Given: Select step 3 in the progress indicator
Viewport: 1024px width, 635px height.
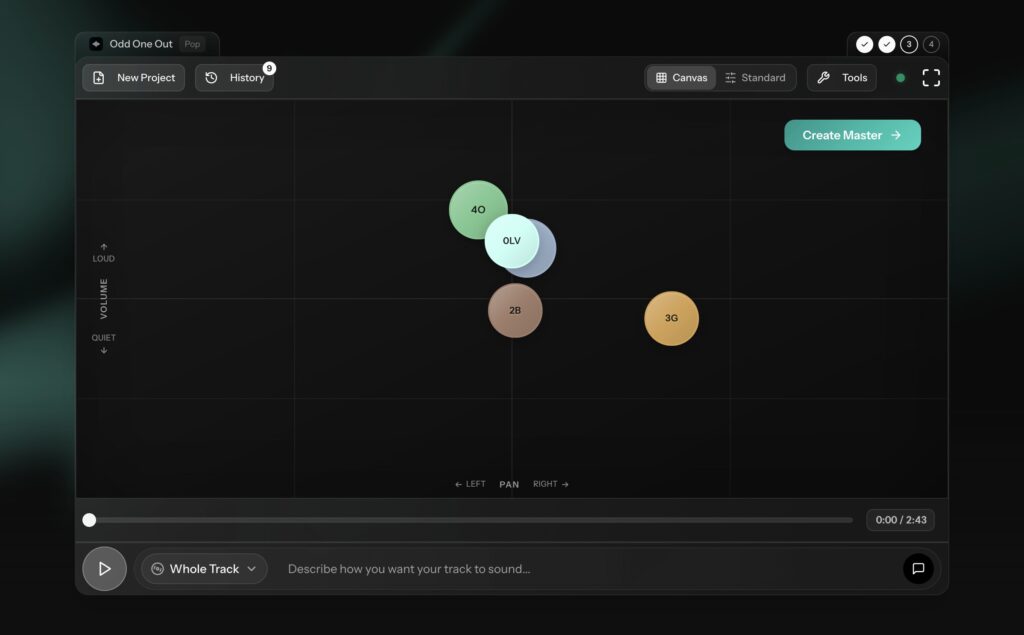Looking at the screenshot, I should (908, 44).
